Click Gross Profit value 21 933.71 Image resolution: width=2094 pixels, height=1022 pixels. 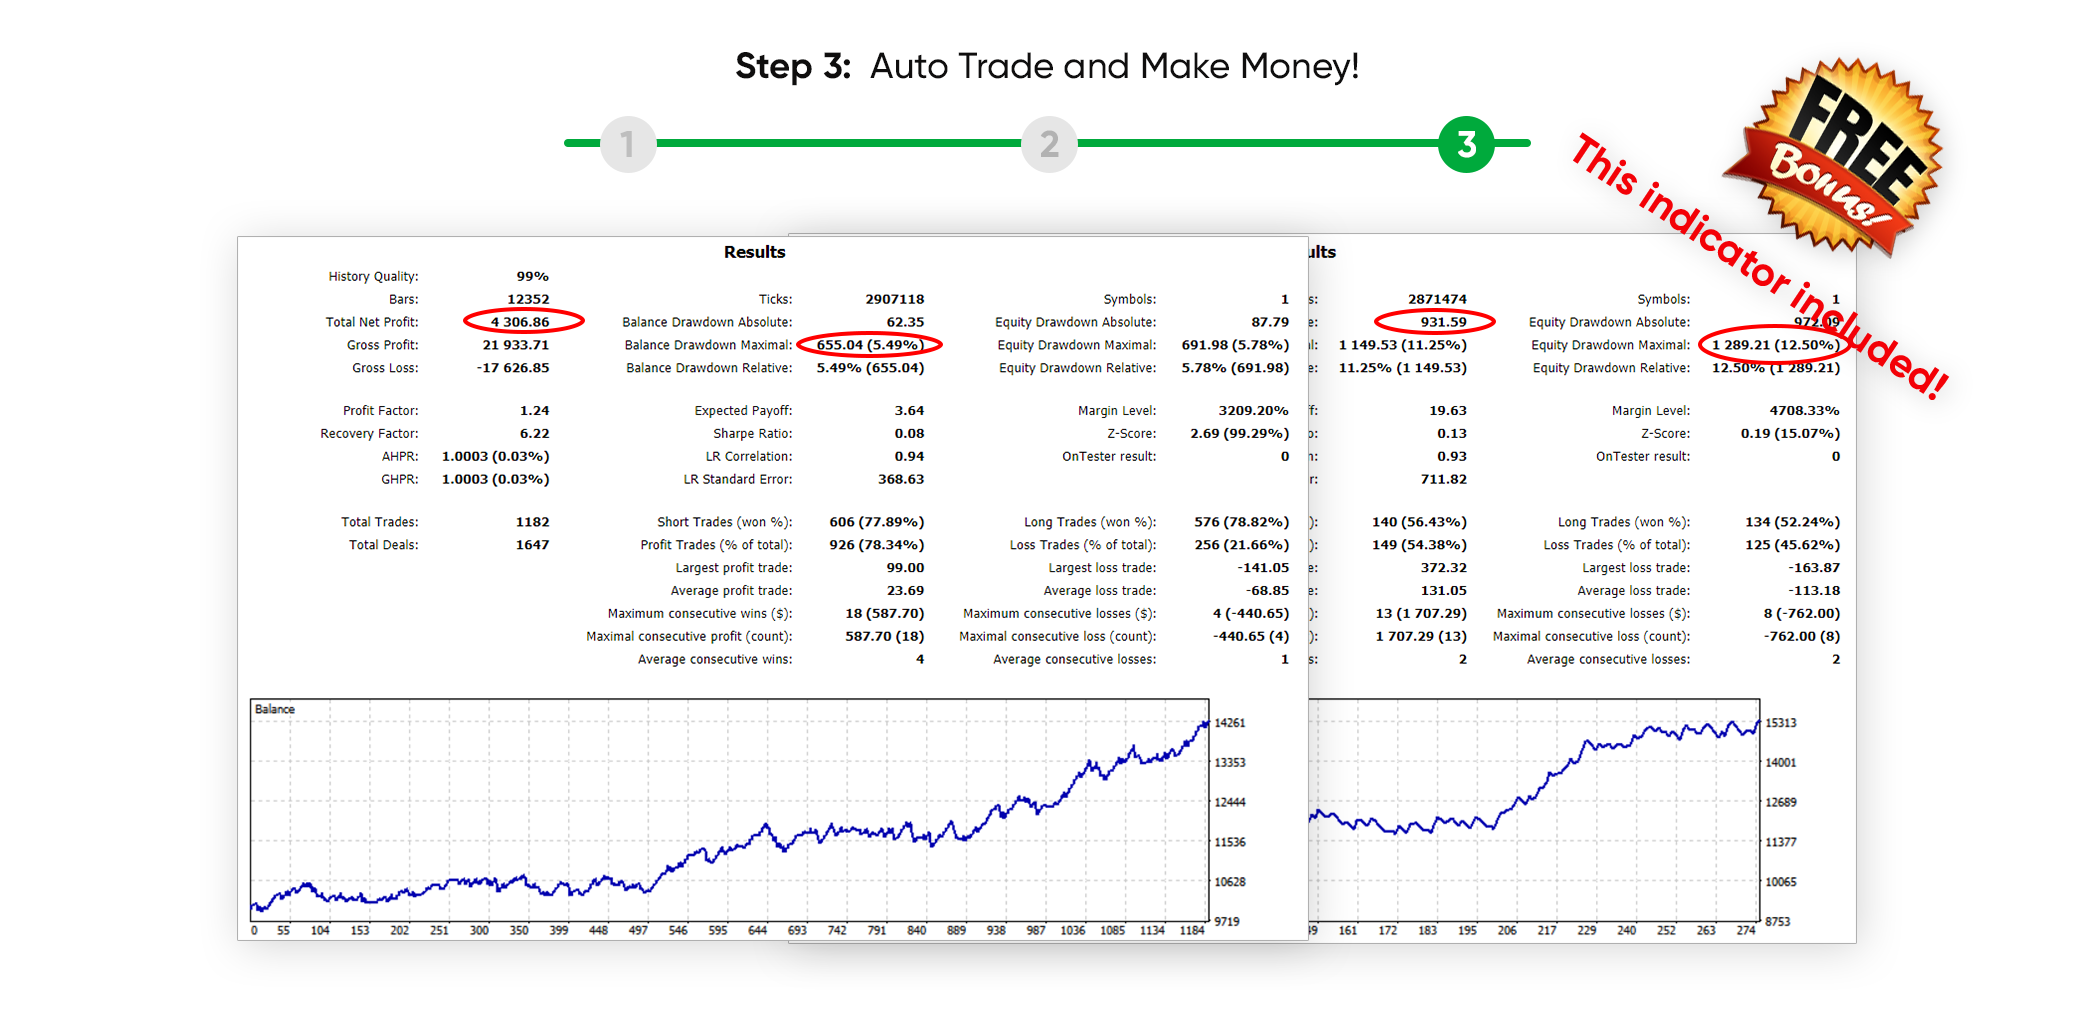pyautogui.click(x=516, y=345)
